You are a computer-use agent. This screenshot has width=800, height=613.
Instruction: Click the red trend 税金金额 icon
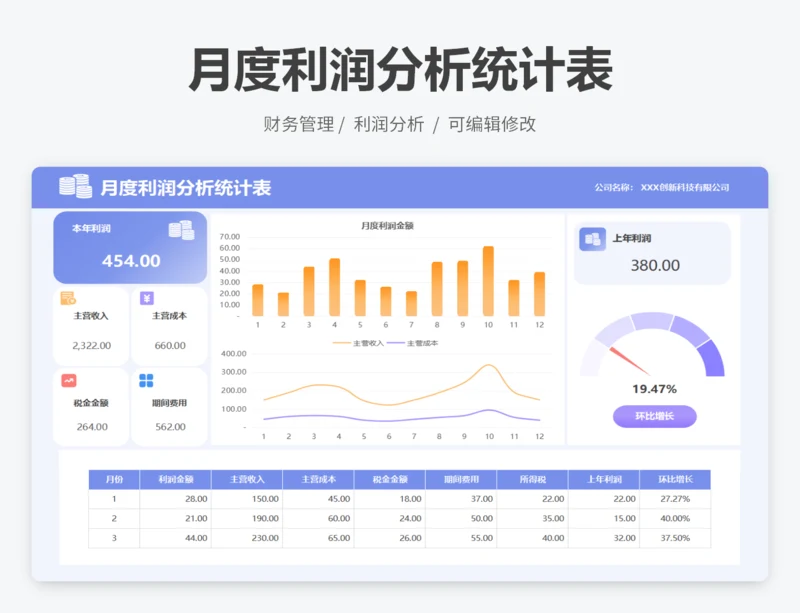point(69,380)
